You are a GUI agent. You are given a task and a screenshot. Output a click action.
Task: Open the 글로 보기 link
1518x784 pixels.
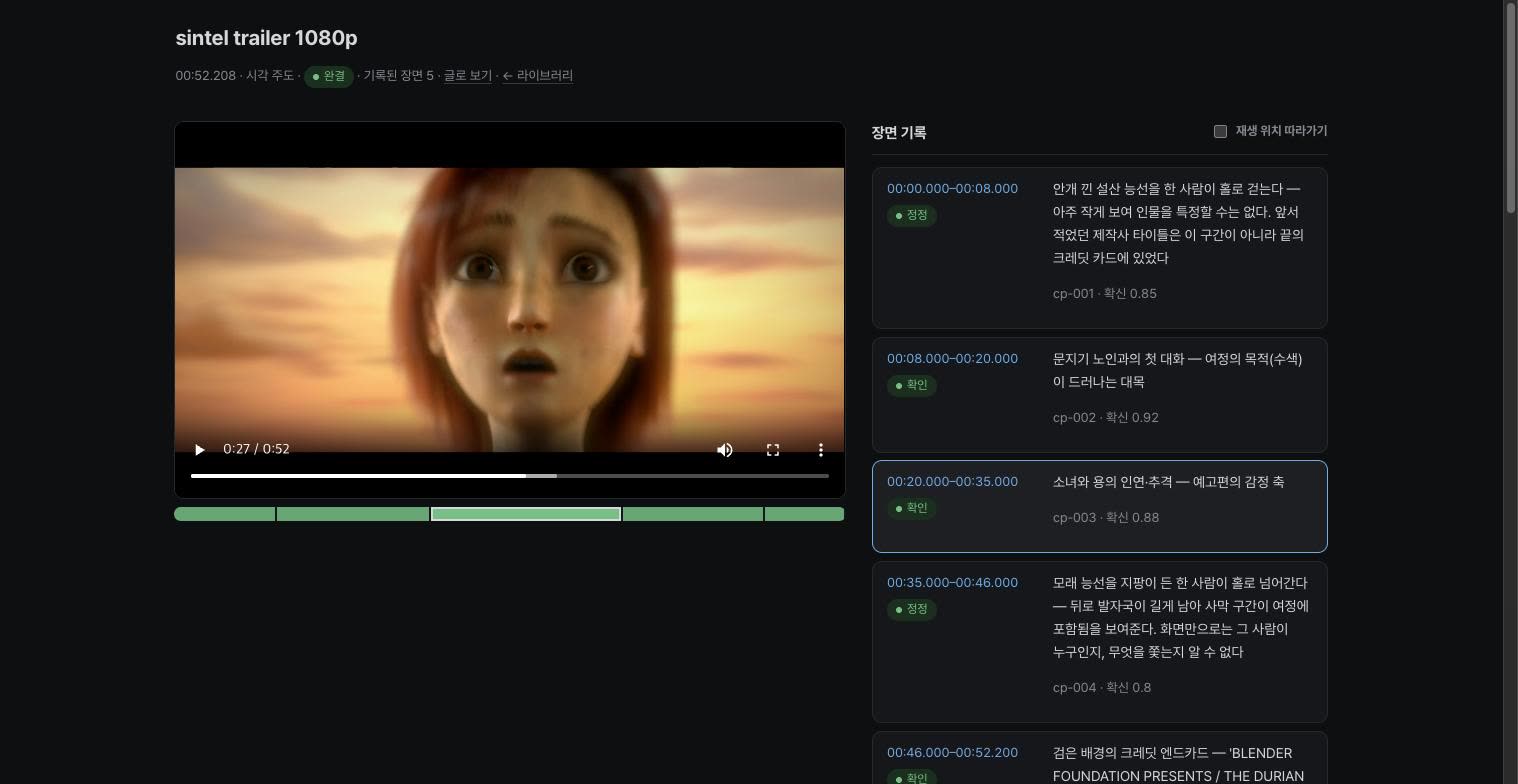tap(468, 76)
